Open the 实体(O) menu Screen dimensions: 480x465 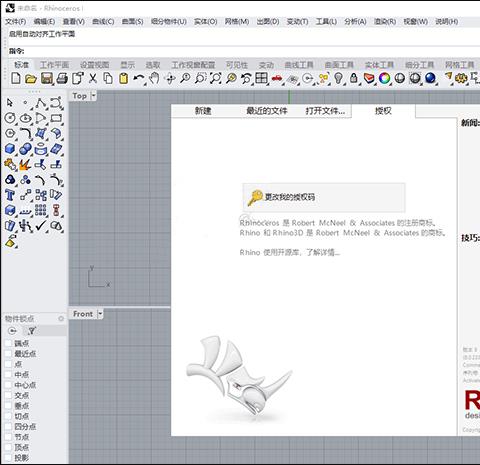tap(206, 22)
